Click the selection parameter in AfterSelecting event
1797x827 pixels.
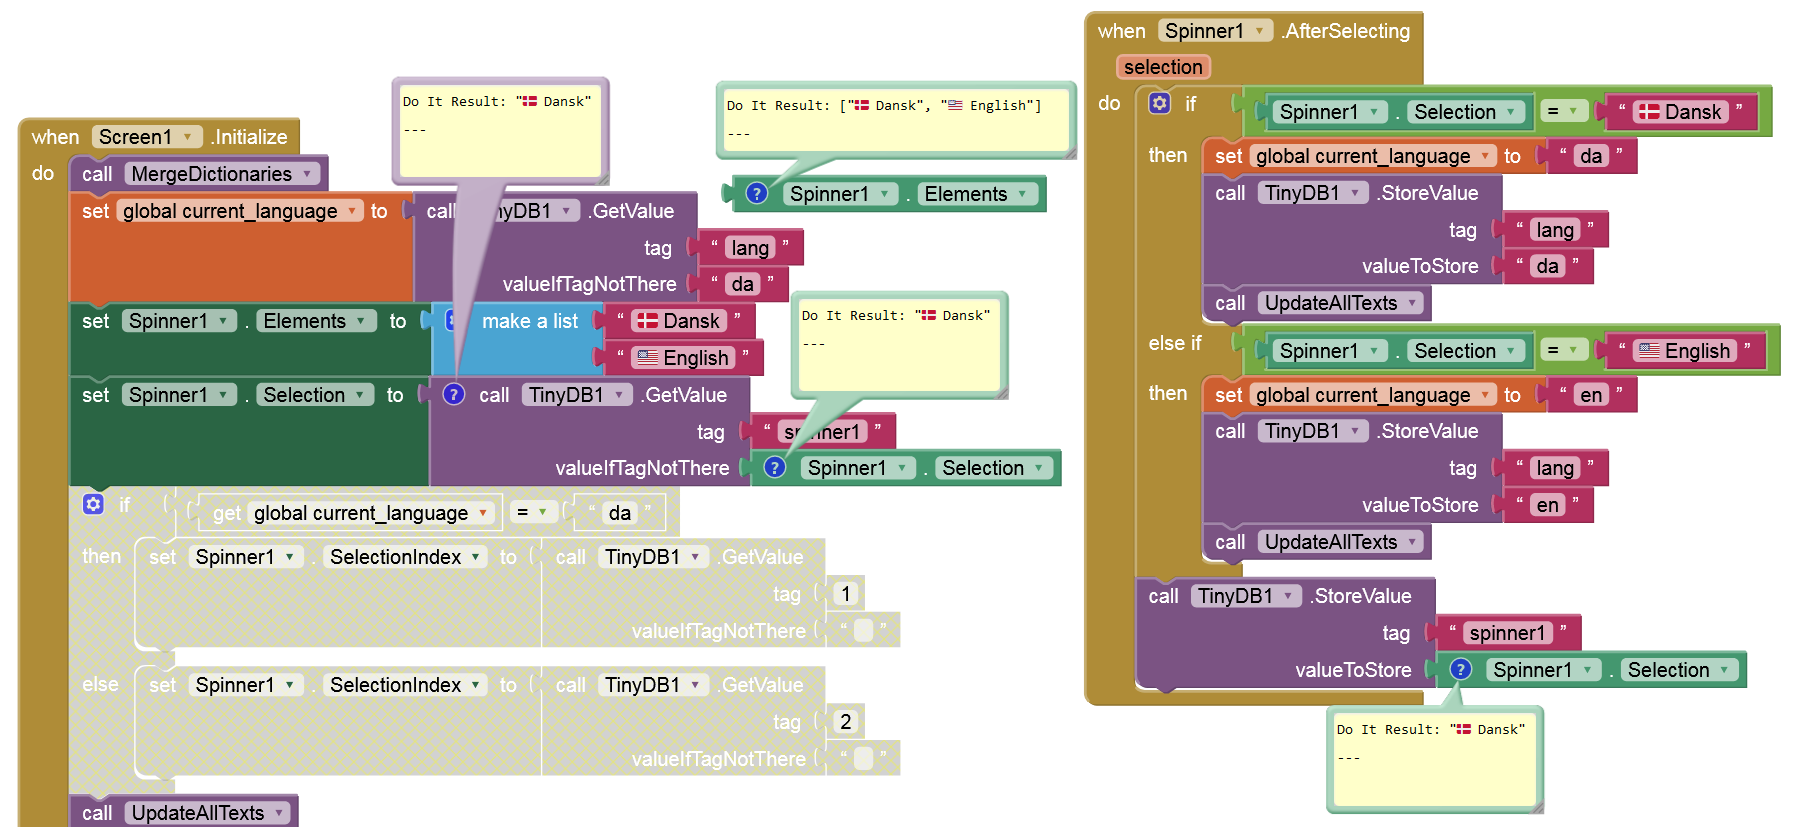point(1162,67)
